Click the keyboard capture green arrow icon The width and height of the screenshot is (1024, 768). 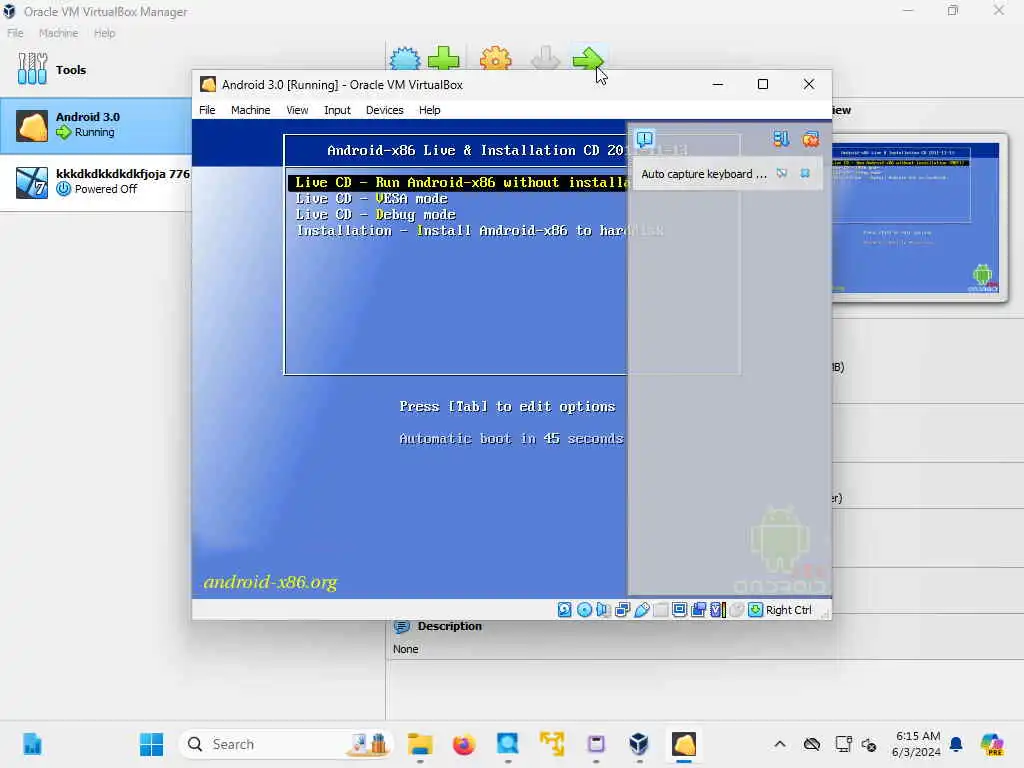(x=756, y=609)
